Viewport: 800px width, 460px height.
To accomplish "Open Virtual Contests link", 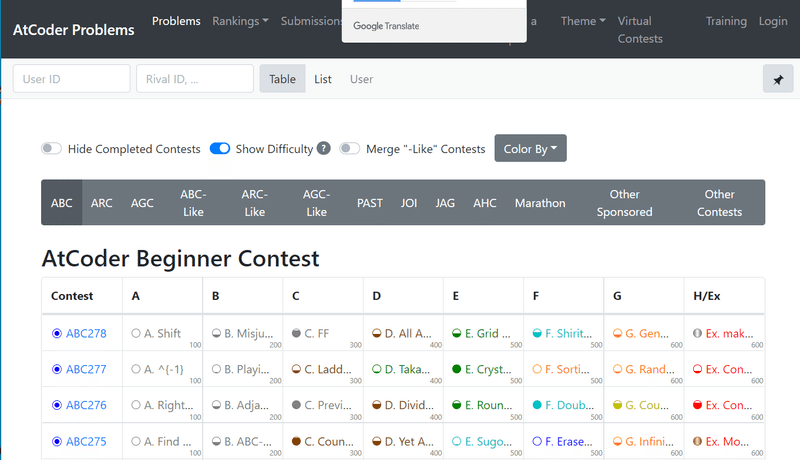I will [x=640, y=30].
